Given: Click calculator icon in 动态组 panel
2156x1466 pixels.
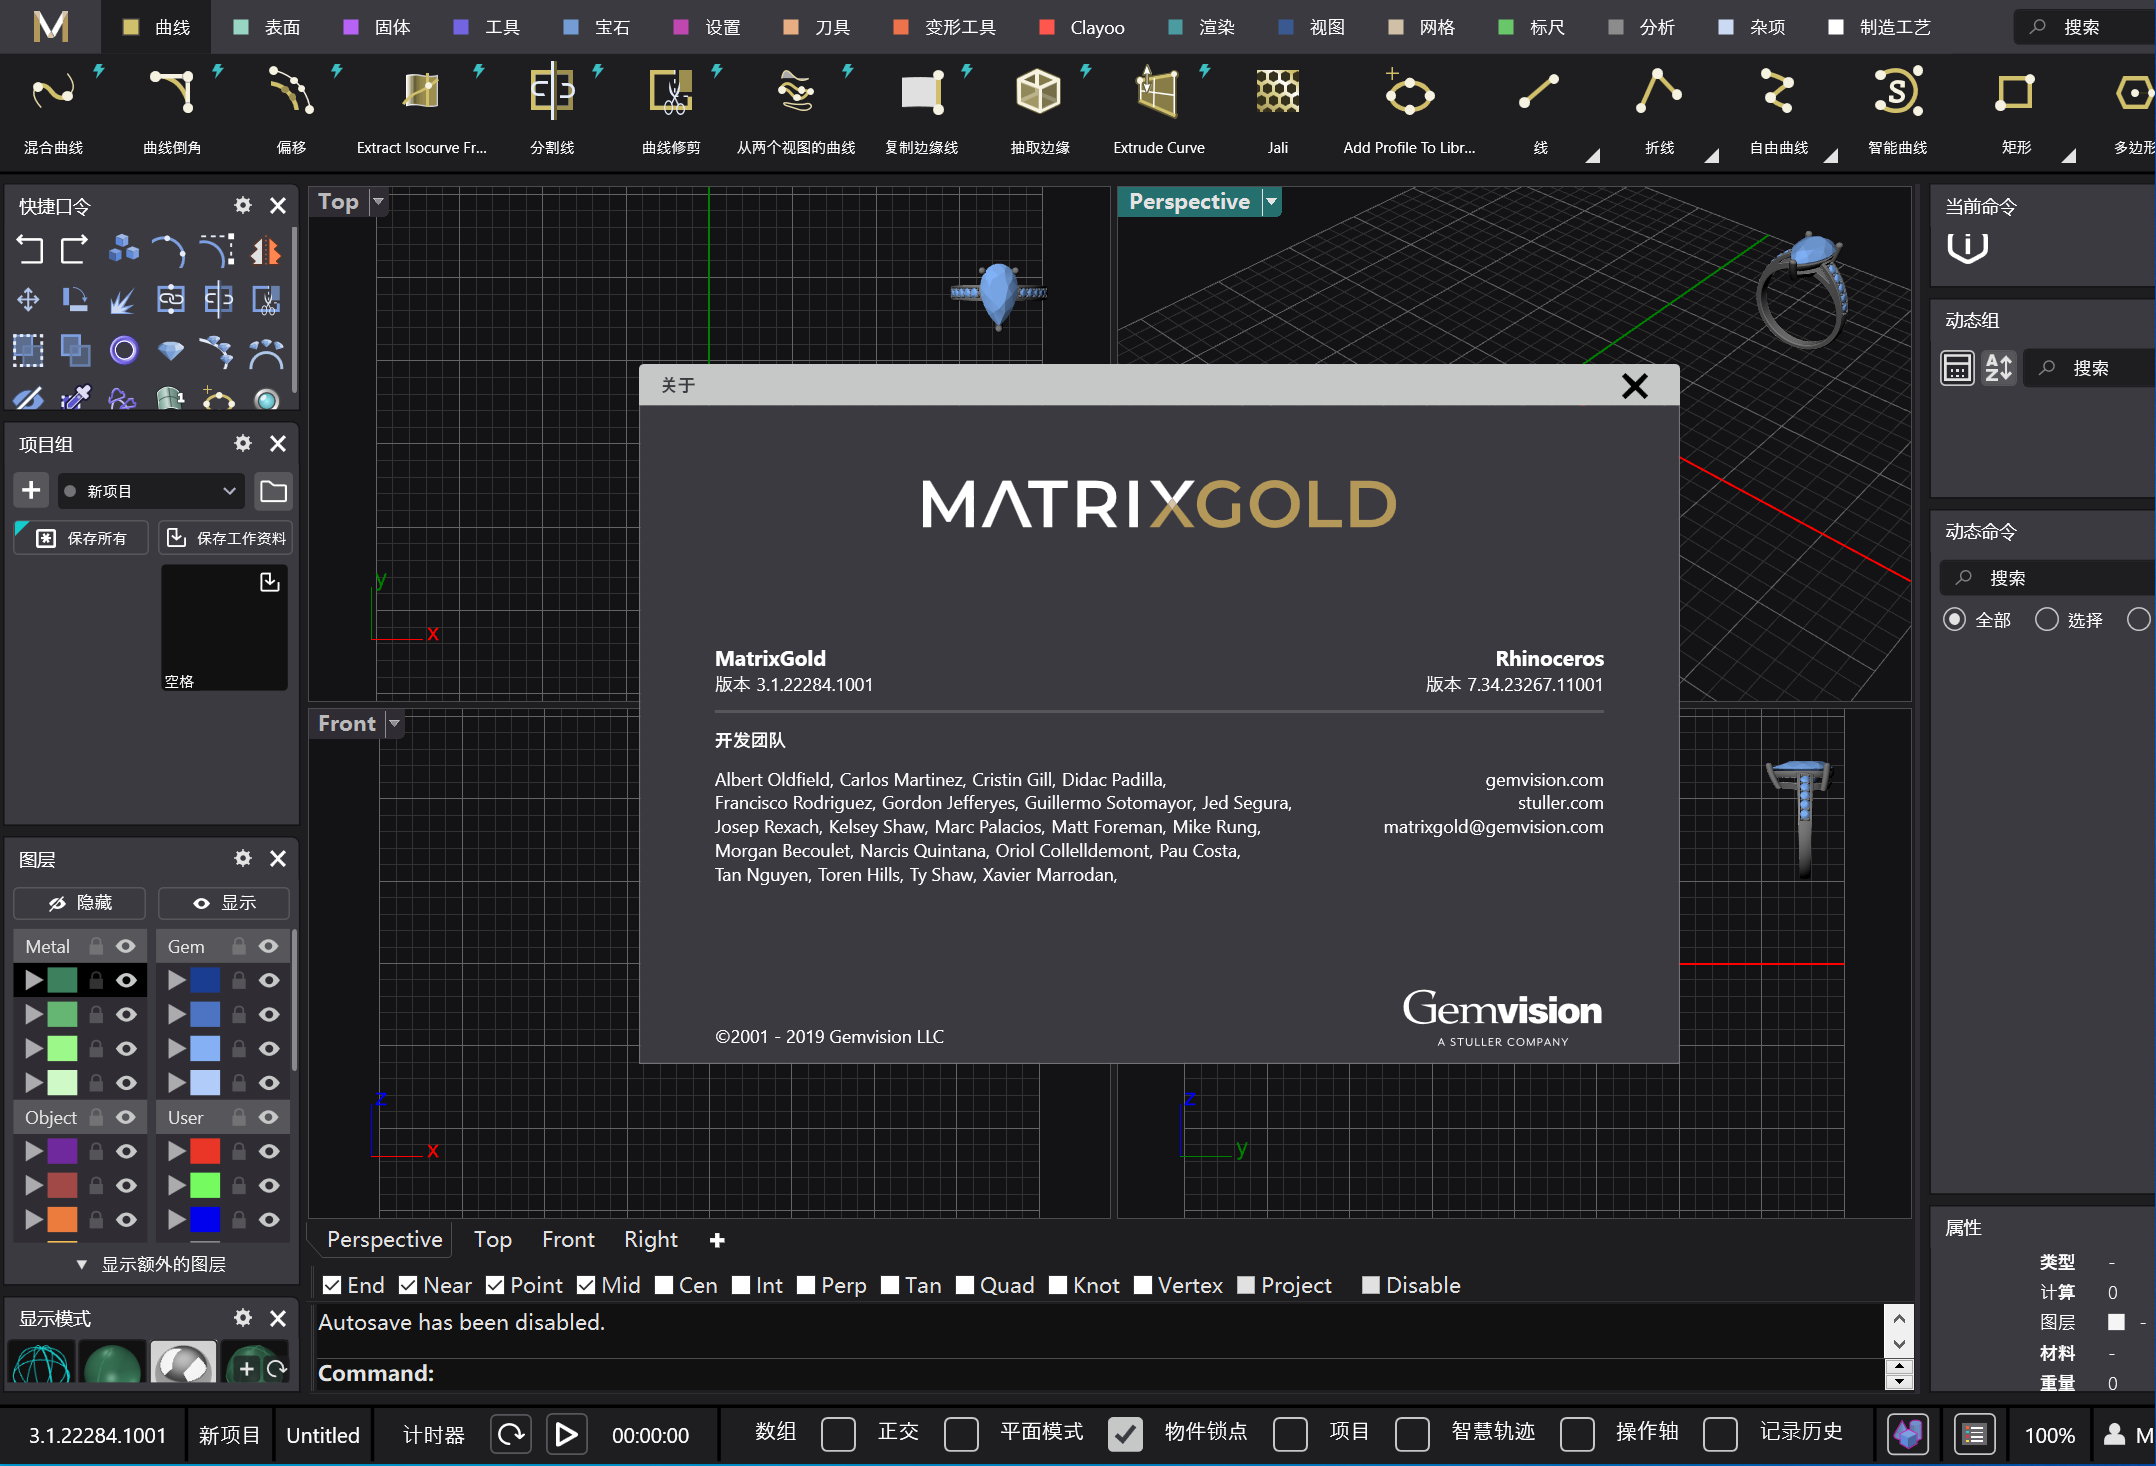Looking at the screenshot, I should pos(1957,368).
